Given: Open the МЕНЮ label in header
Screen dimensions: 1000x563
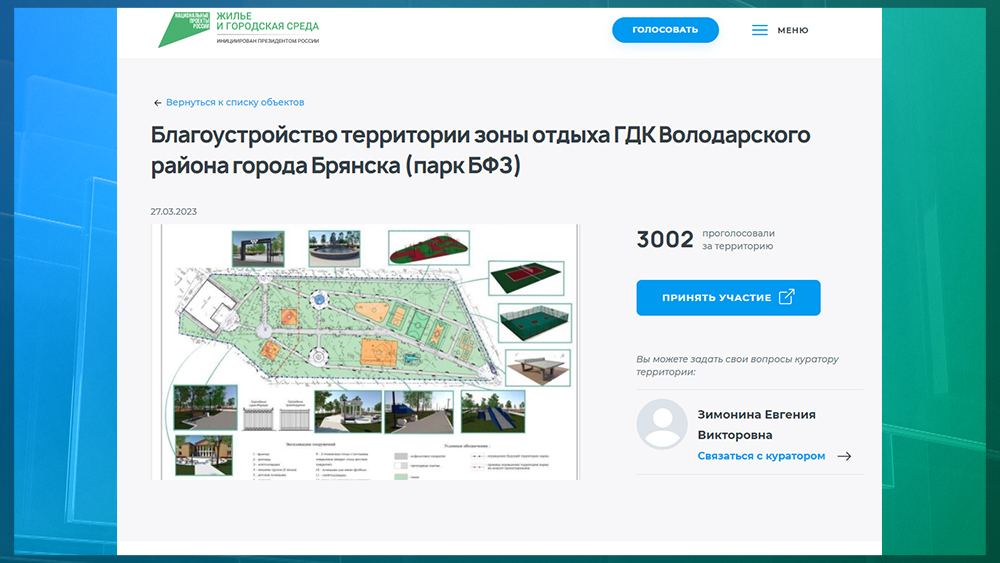Looking at the screenshot, I should point(792,30).
